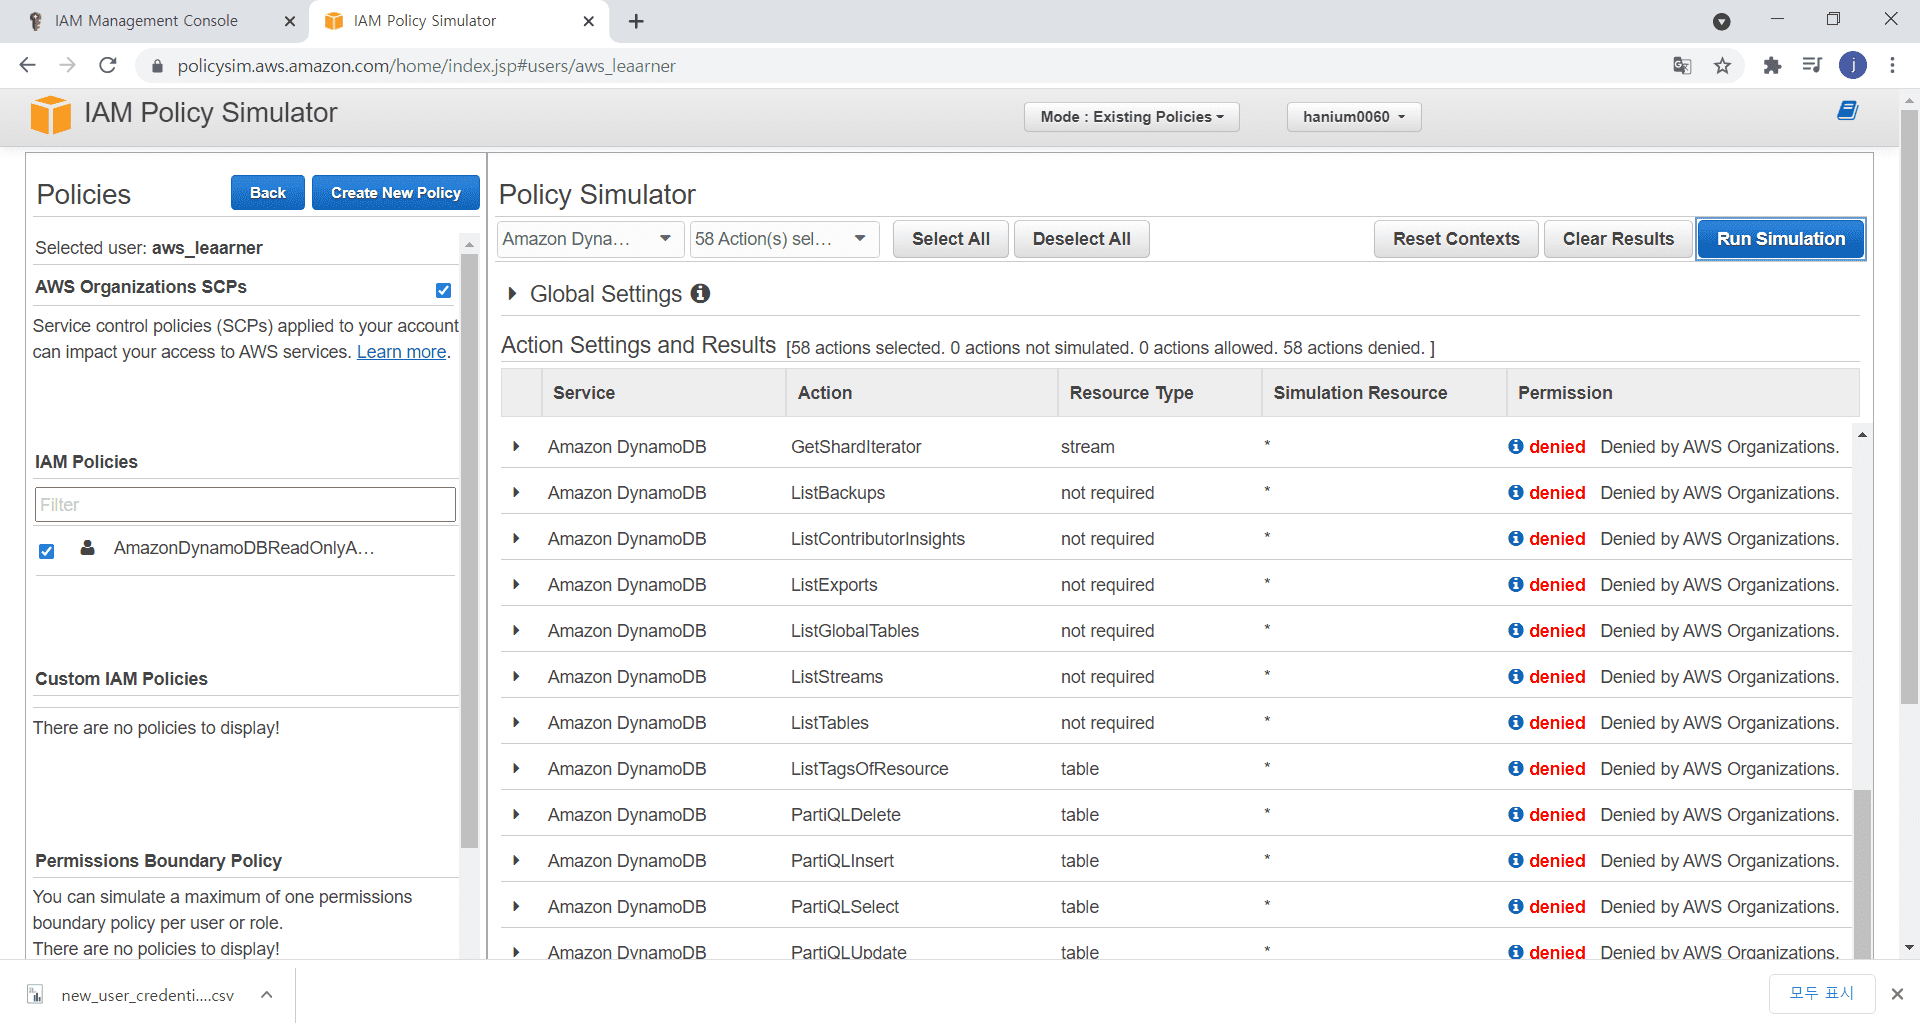The height and width of the screenshot is (1030, 1920).
Task: Open the Learn more link
Action: click(x=401, y=352)
